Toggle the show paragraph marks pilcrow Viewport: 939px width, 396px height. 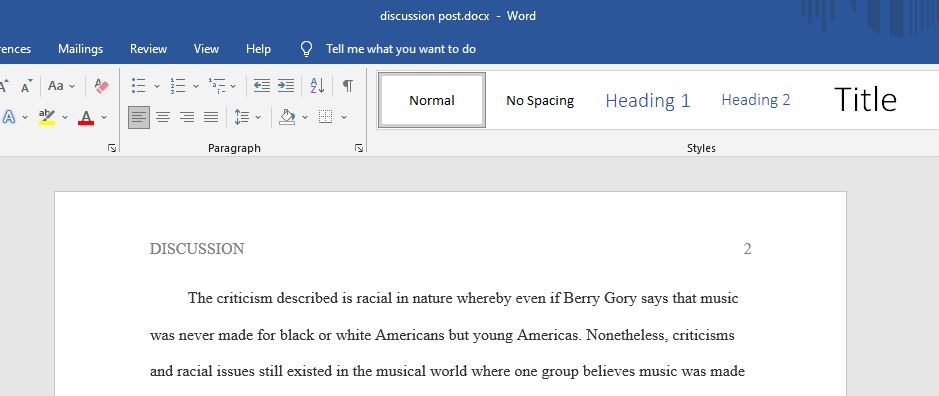tap(347, 86)
